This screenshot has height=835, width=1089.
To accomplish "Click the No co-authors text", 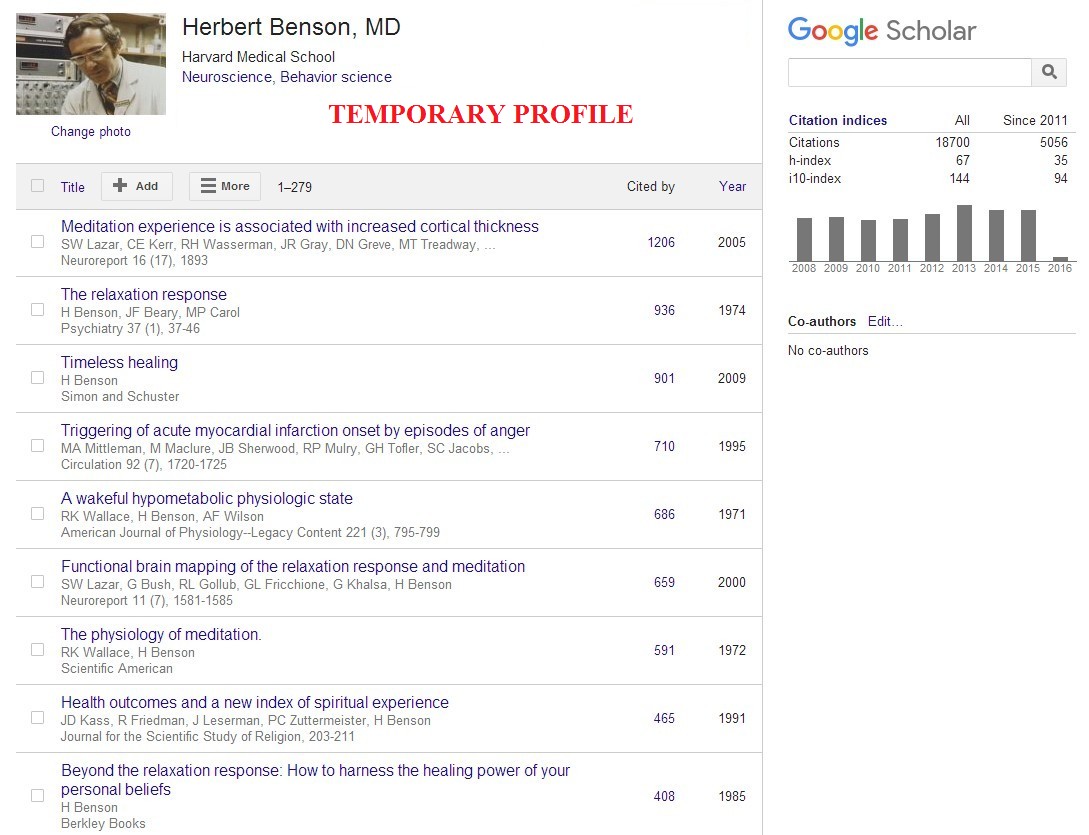I will [x=828, y=351].
